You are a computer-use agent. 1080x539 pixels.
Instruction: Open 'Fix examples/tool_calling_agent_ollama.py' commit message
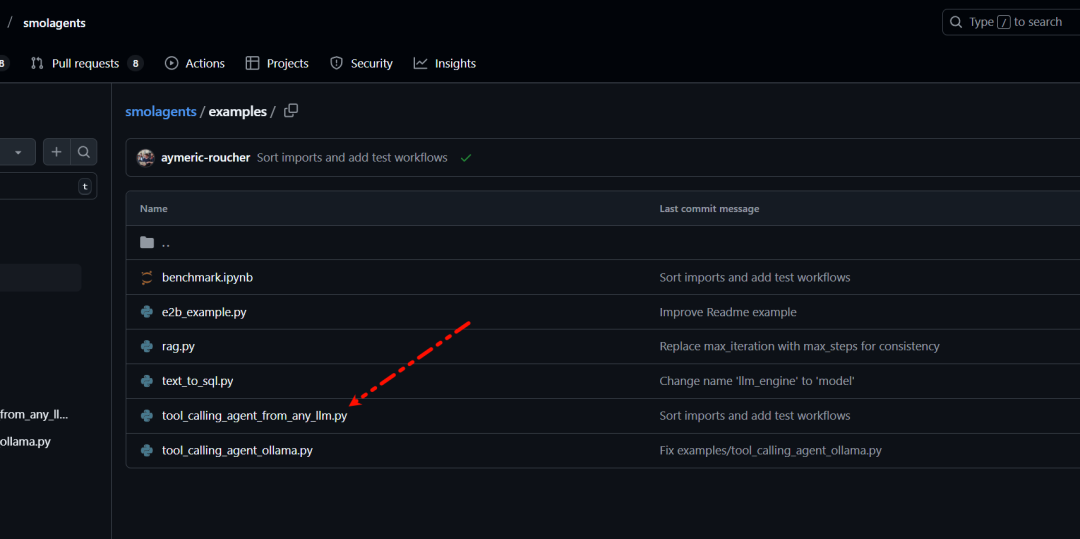771,451
